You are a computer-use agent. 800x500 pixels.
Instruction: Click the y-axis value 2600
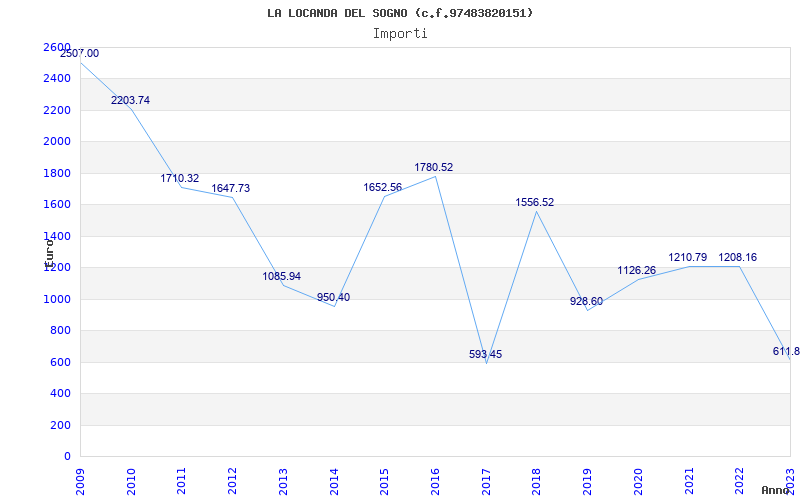(x=57, y=47)
